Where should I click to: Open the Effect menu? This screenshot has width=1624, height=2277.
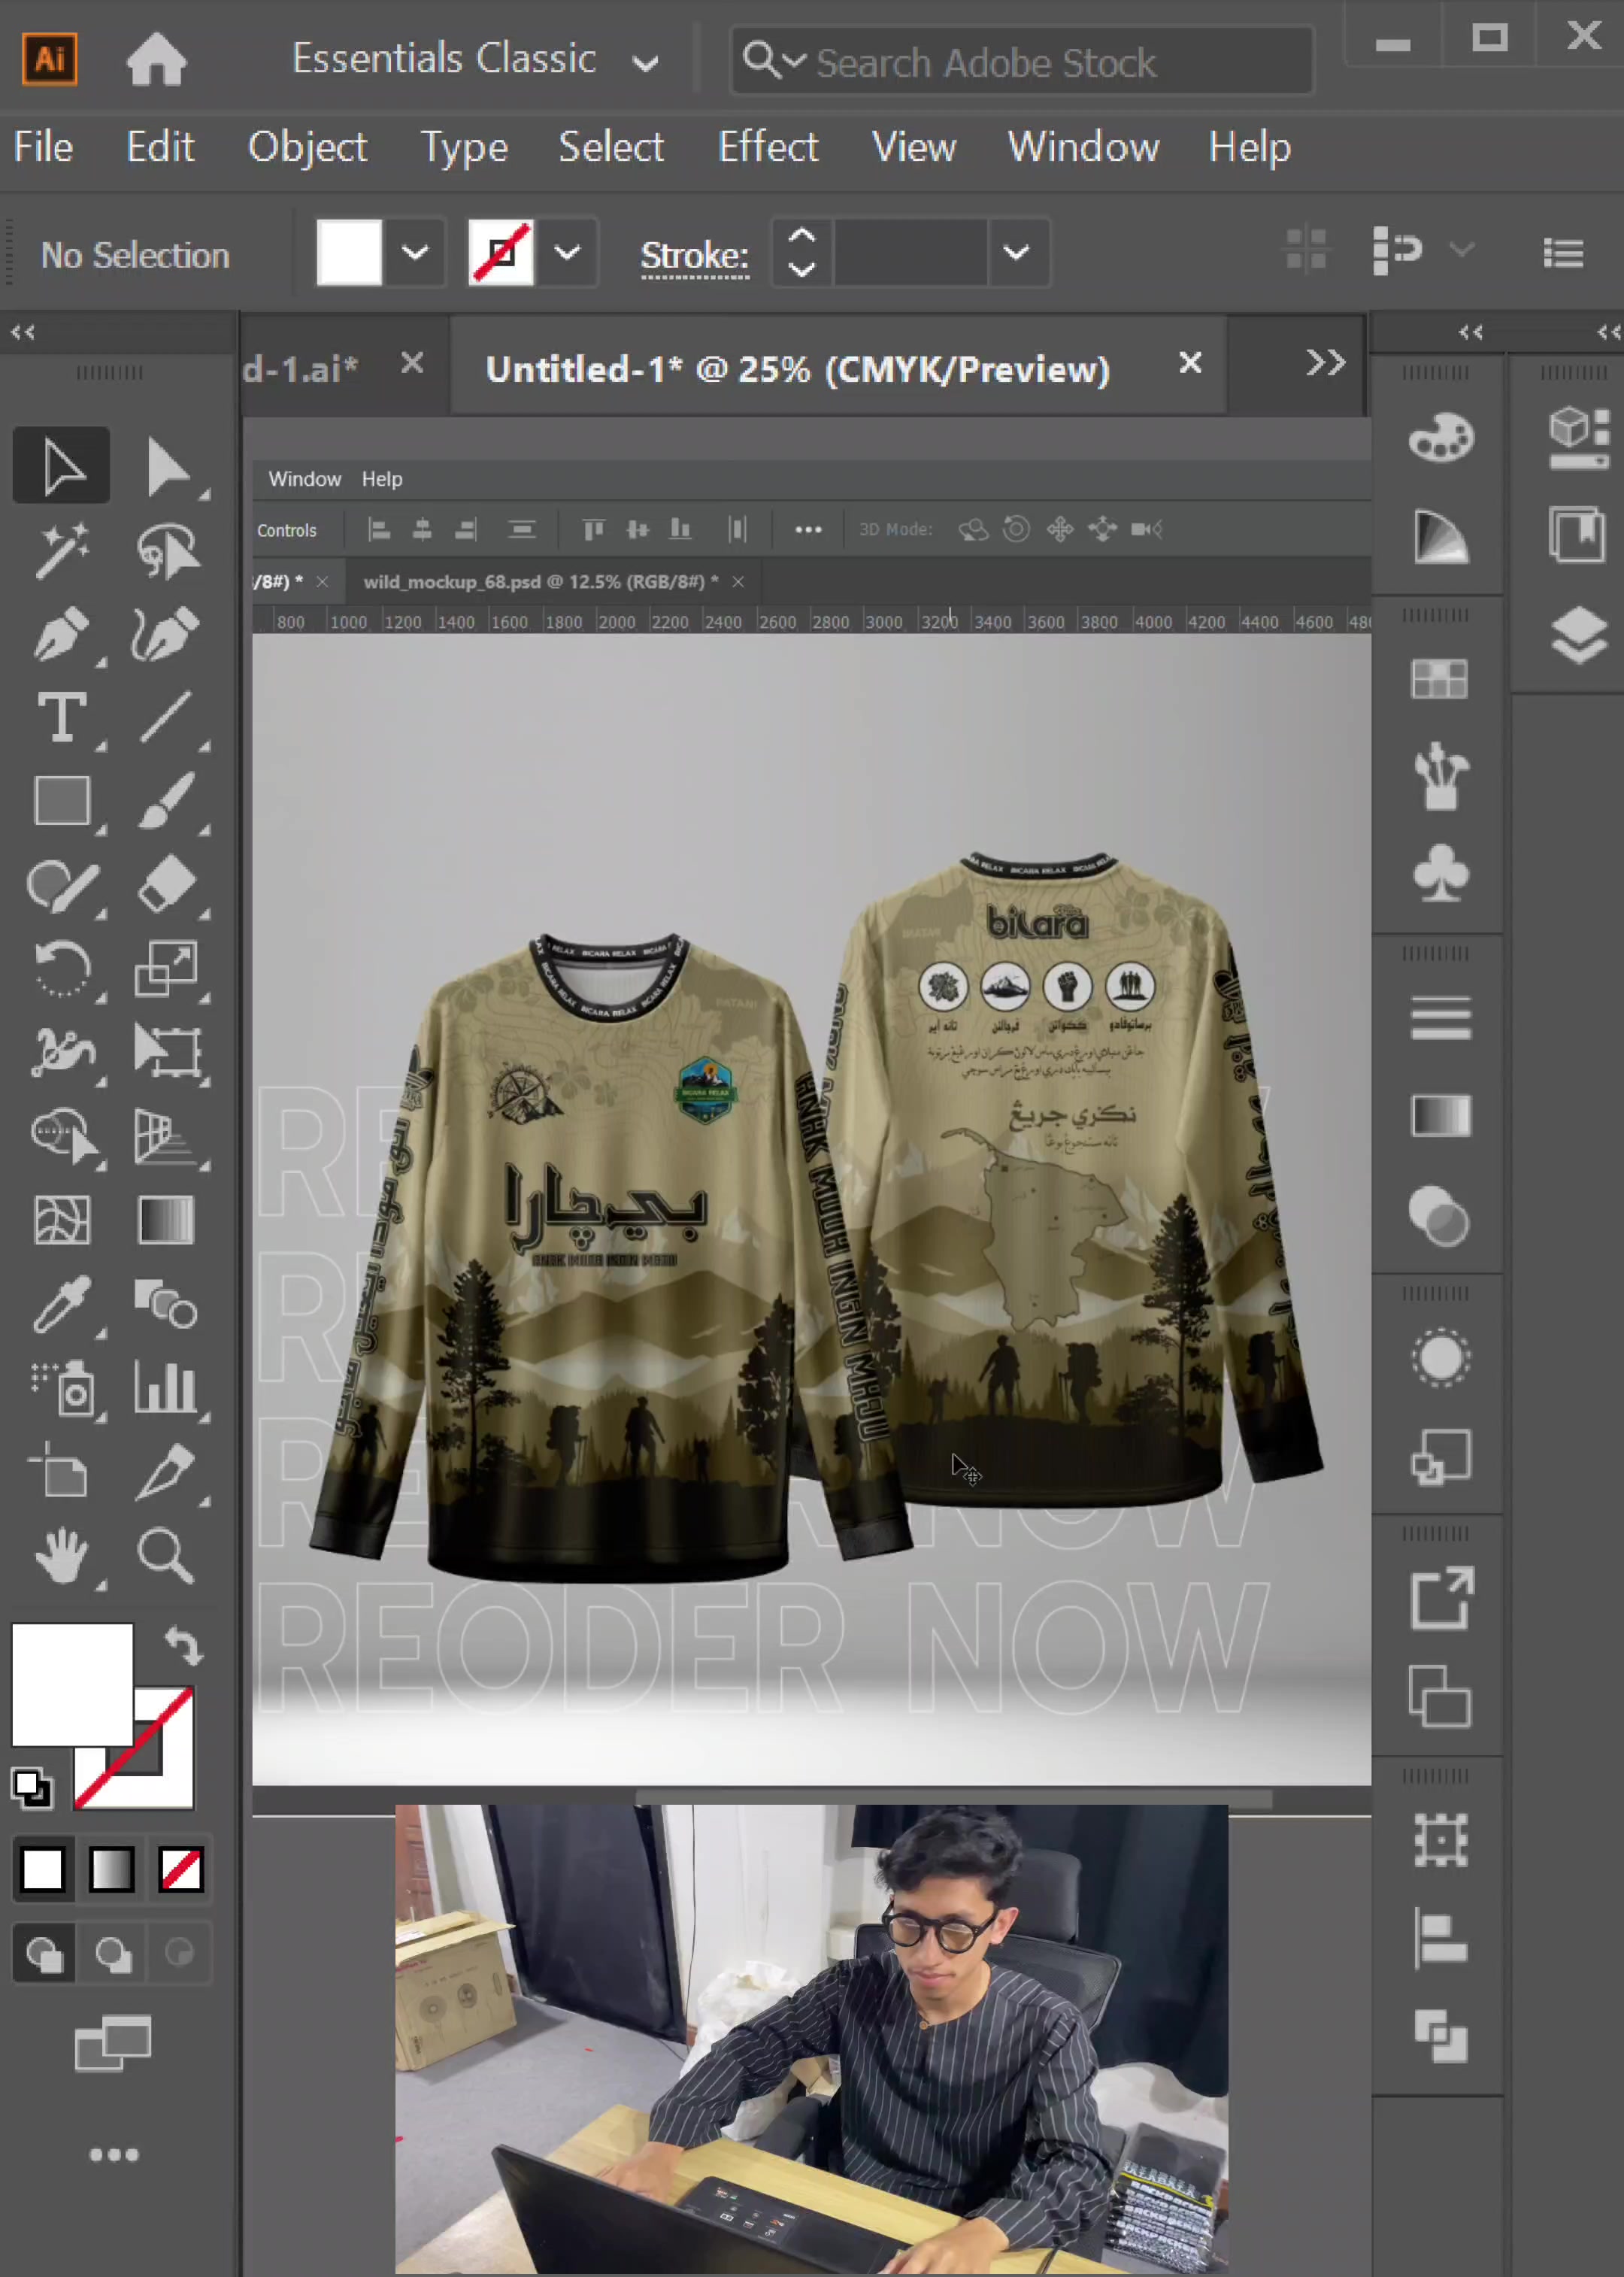point(768,147)
